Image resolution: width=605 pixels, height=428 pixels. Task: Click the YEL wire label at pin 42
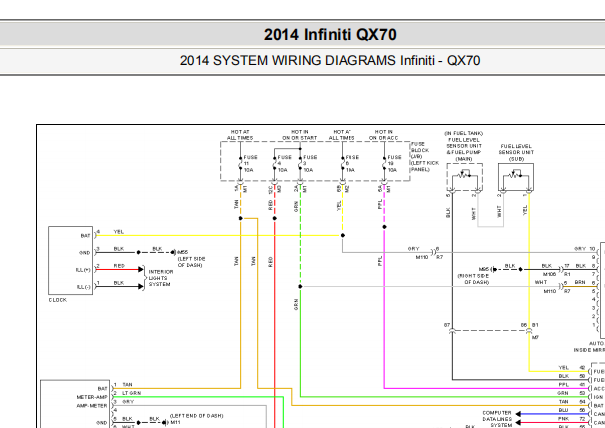pyautogui.click(x=563, y=368)
